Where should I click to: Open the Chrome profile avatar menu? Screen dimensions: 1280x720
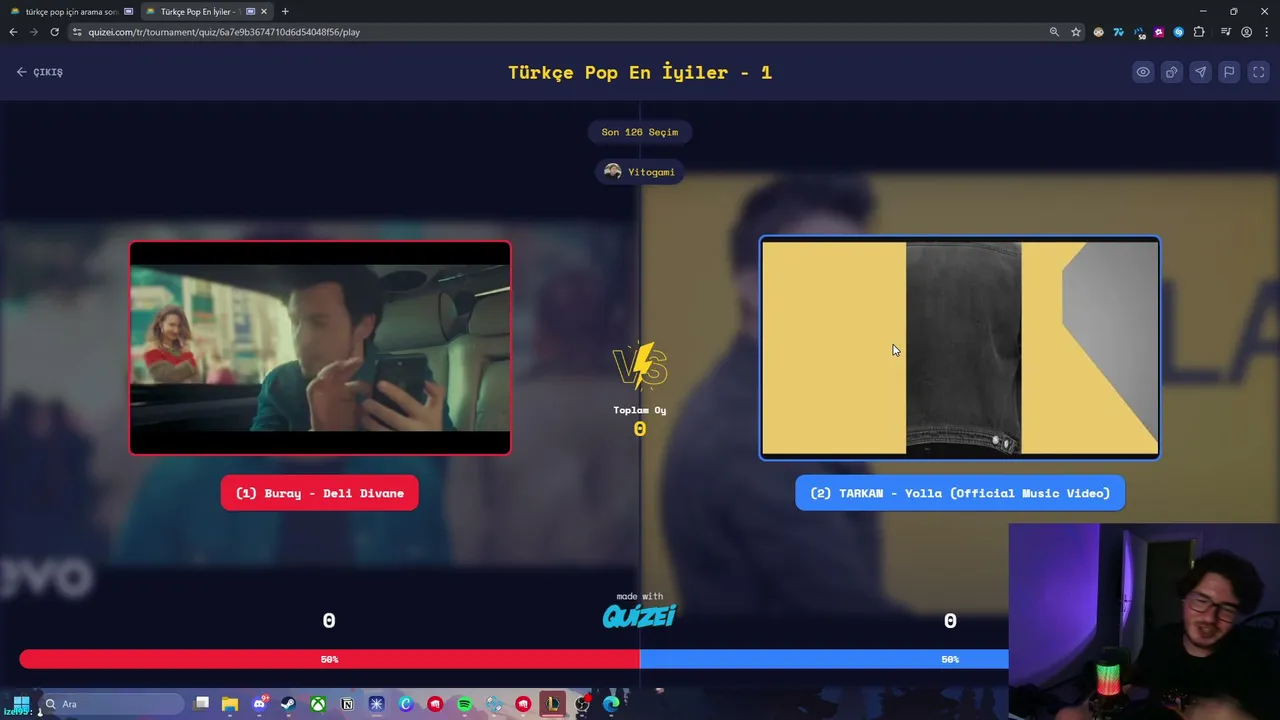tap(1246, 32)
